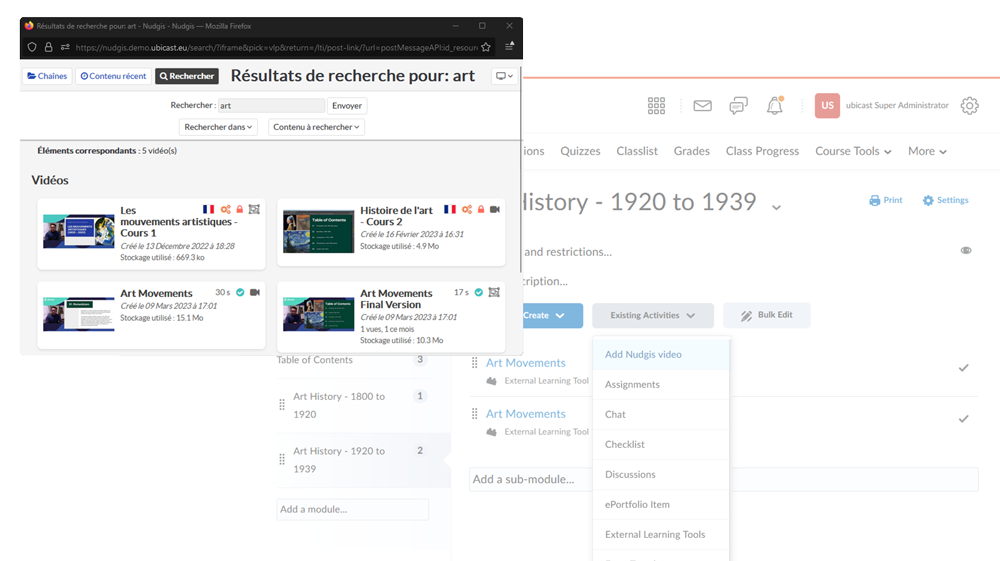Toggle completion check for second Art Movements
Image resolution: width=1000 pixels, height=561 pixels.
[x=963, y=419]
